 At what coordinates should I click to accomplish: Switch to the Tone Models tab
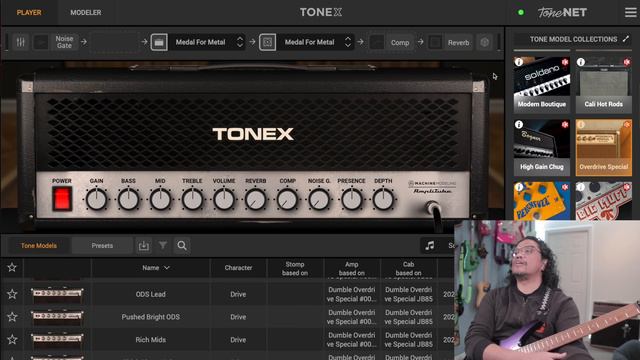[39, 246]
